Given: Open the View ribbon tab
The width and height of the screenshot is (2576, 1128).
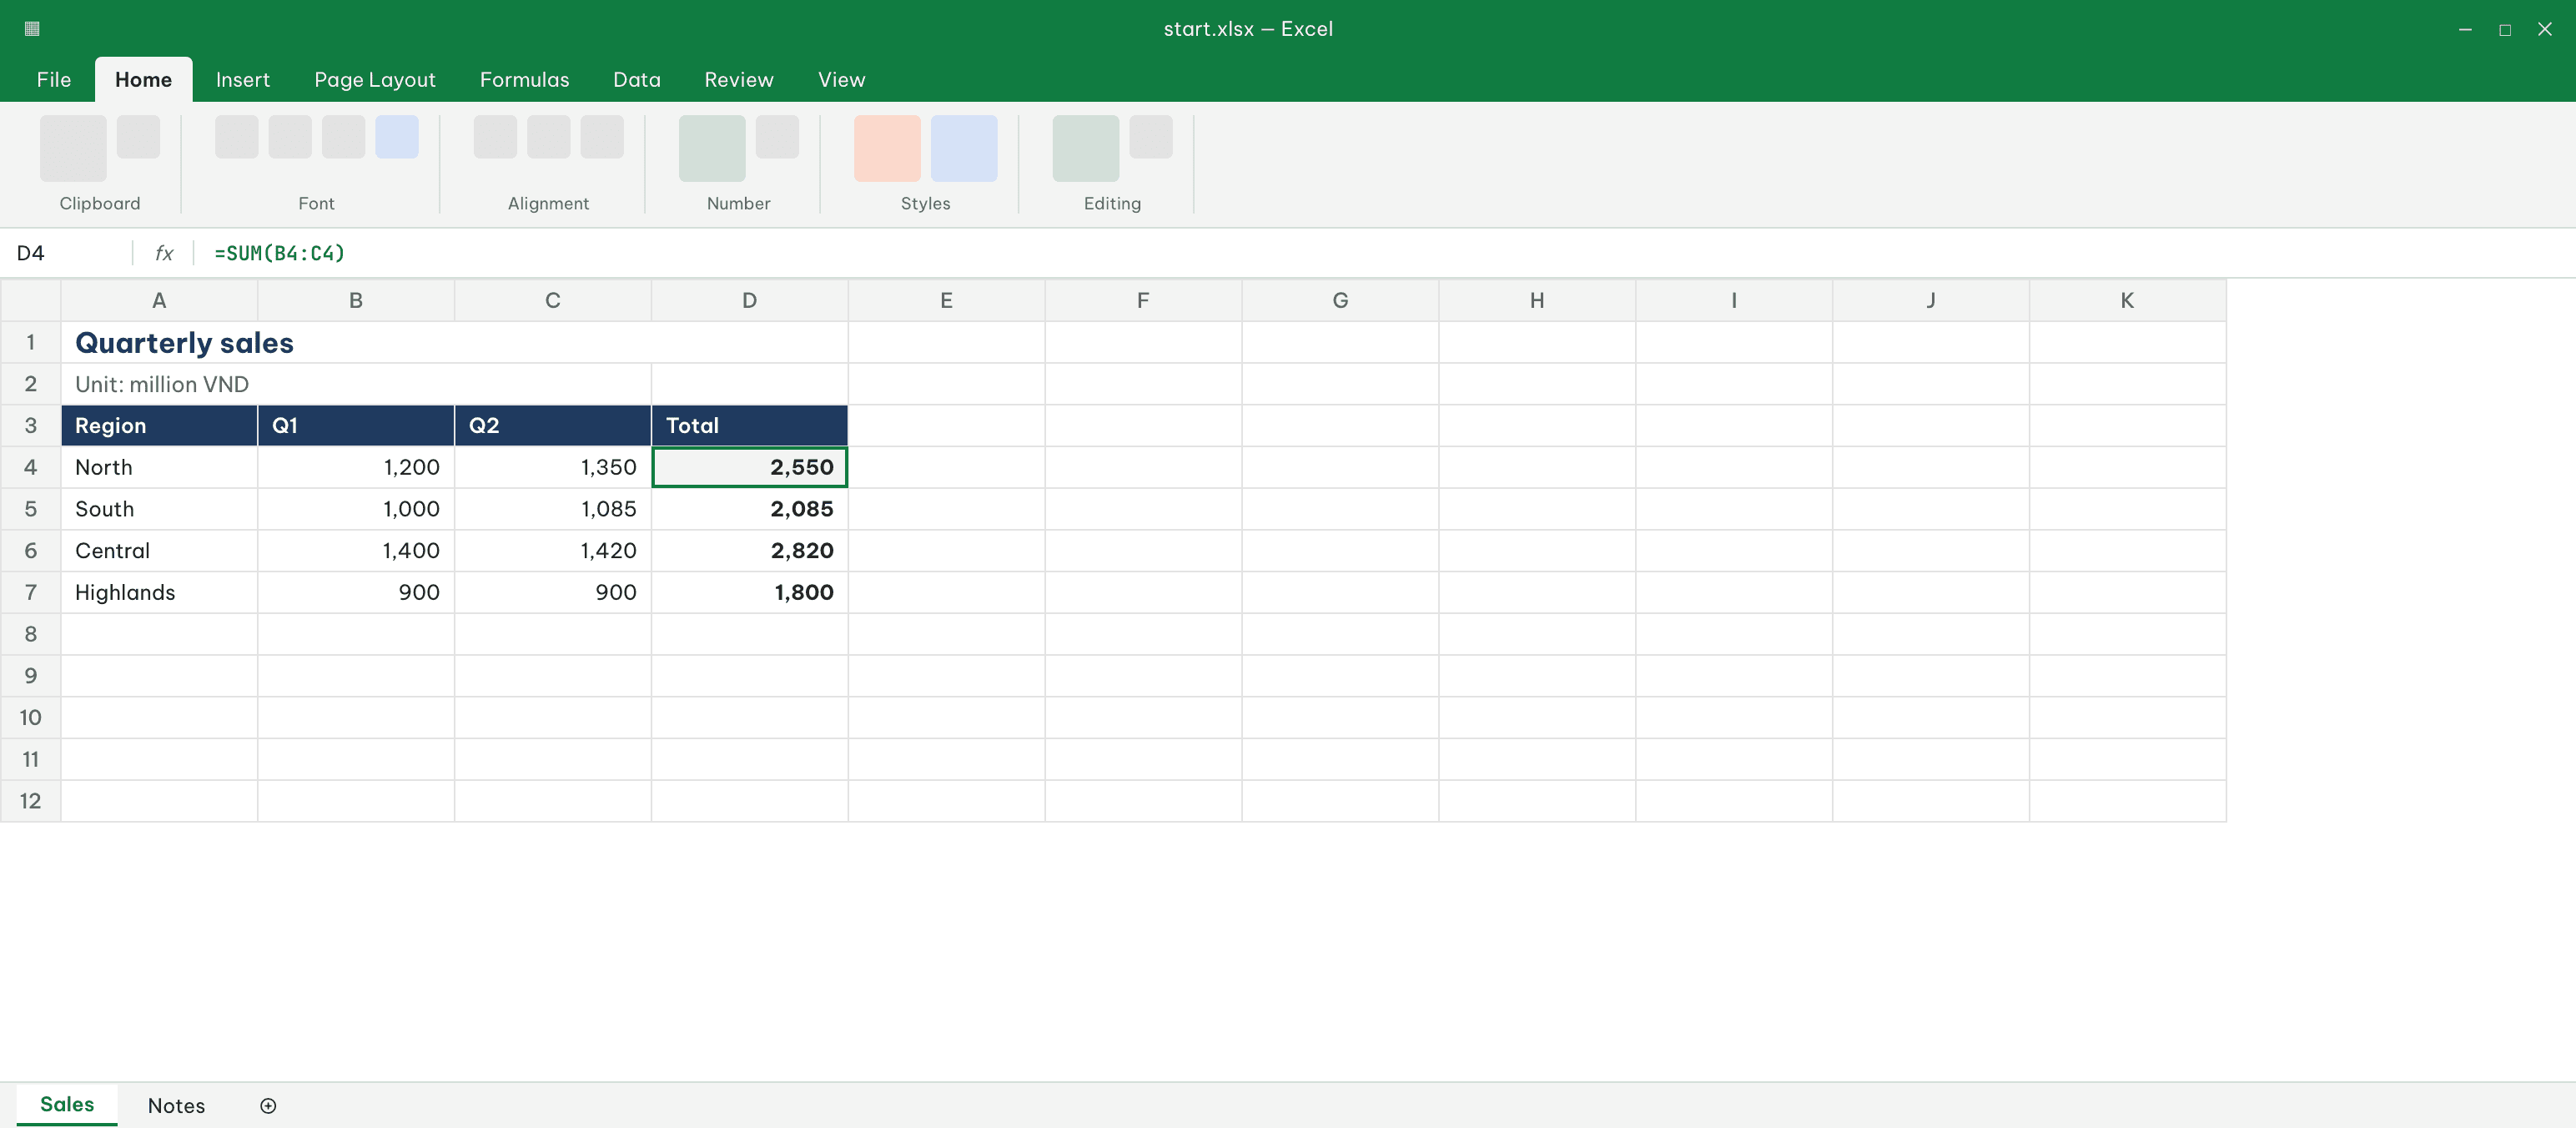Looking at the screenshot, I should pyautogui.click(x=842, y=79).
